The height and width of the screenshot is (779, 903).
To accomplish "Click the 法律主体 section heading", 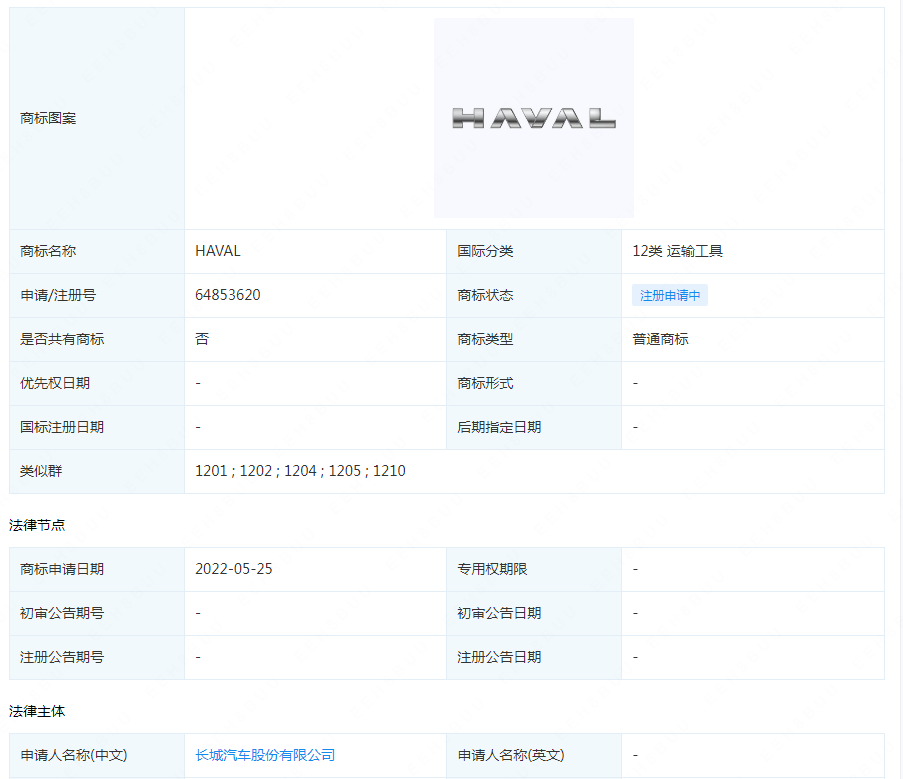I will click(37, 711).
